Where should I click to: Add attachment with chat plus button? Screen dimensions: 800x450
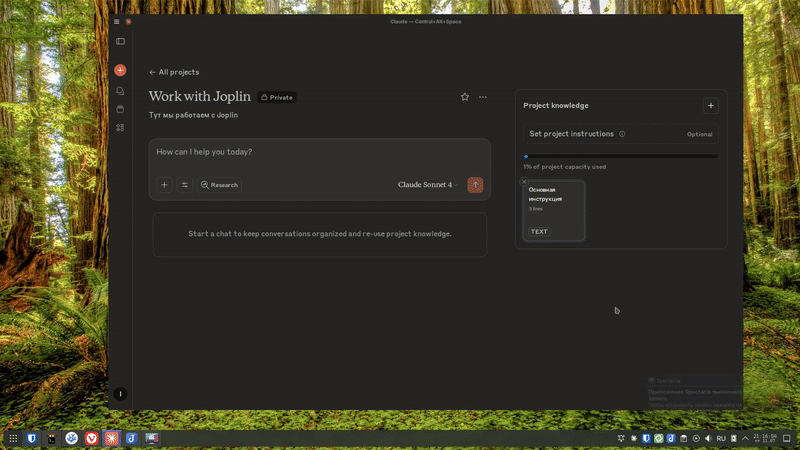point(164,185)
